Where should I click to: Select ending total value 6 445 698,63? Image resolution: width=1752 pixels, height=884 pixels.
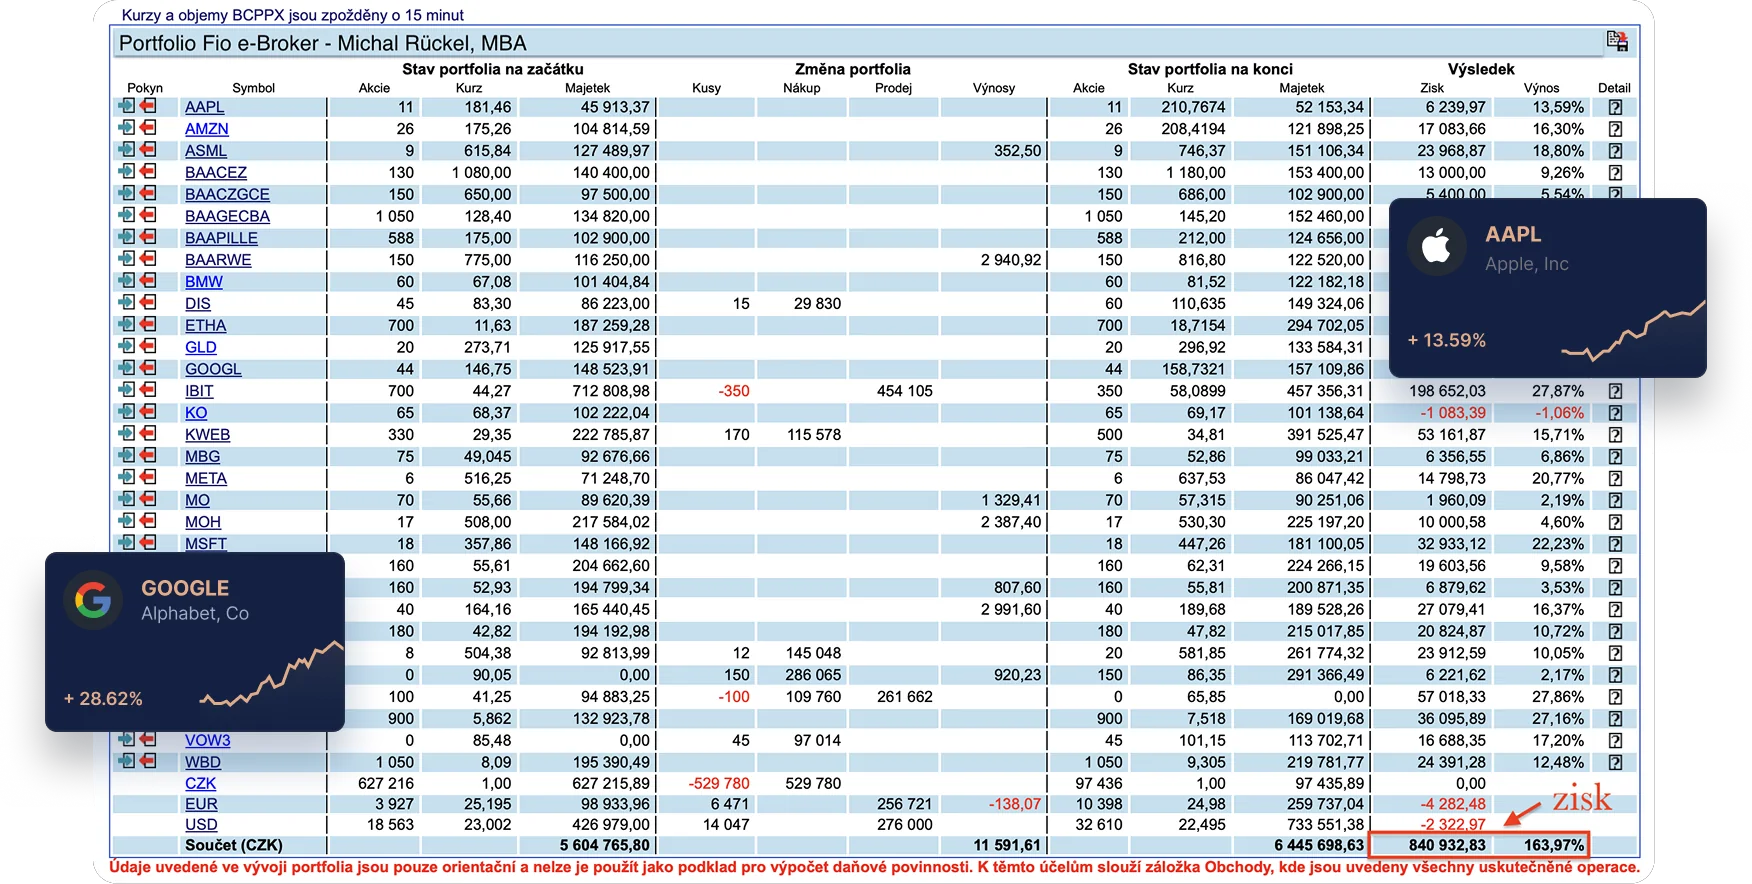(1319, 845)
